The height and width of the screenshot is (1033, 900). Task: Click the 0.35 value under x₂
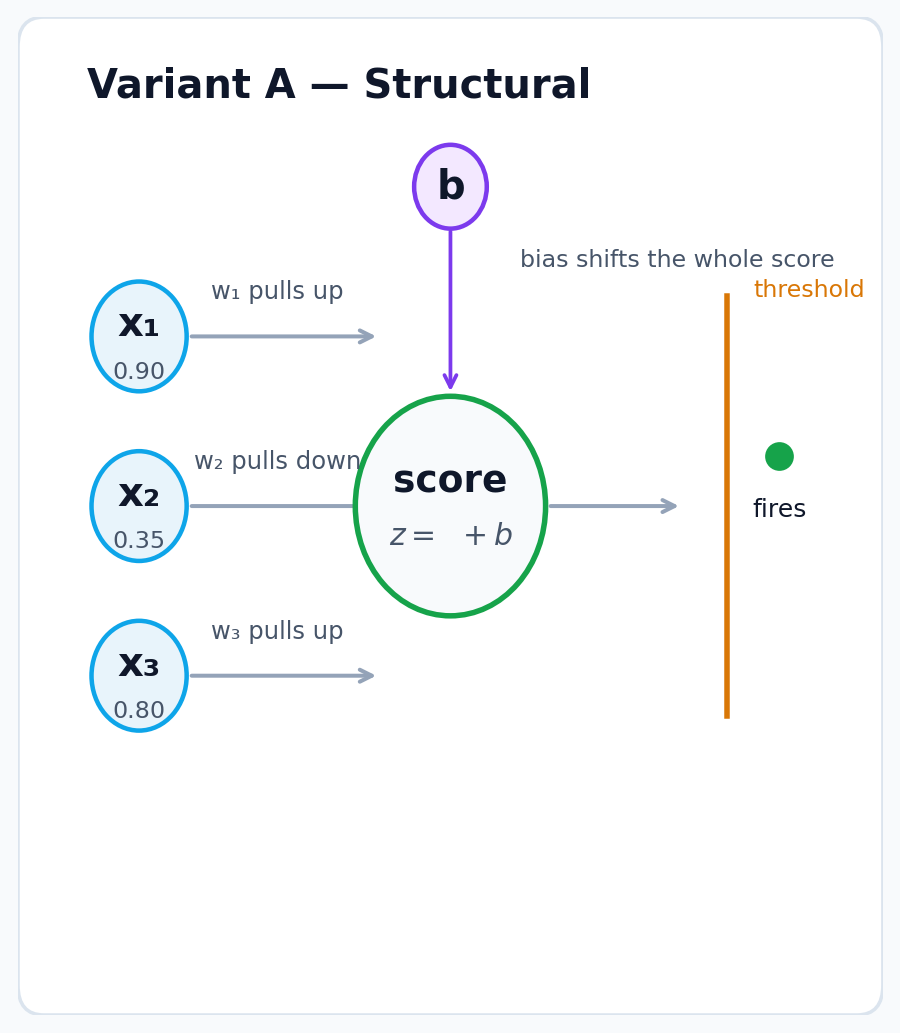tap(139, 541)
